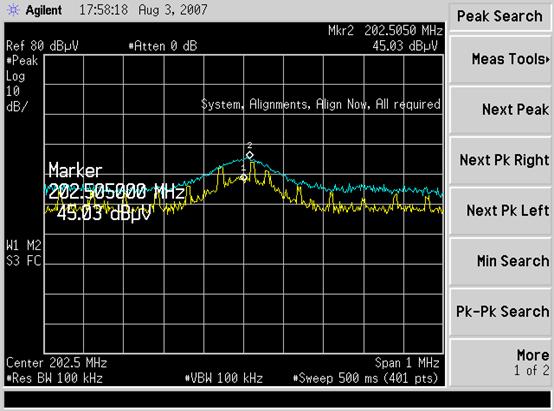Viewport: 554px width, 411px height.
Task: Jump to Next Peak
Action: tap(501, 110)
